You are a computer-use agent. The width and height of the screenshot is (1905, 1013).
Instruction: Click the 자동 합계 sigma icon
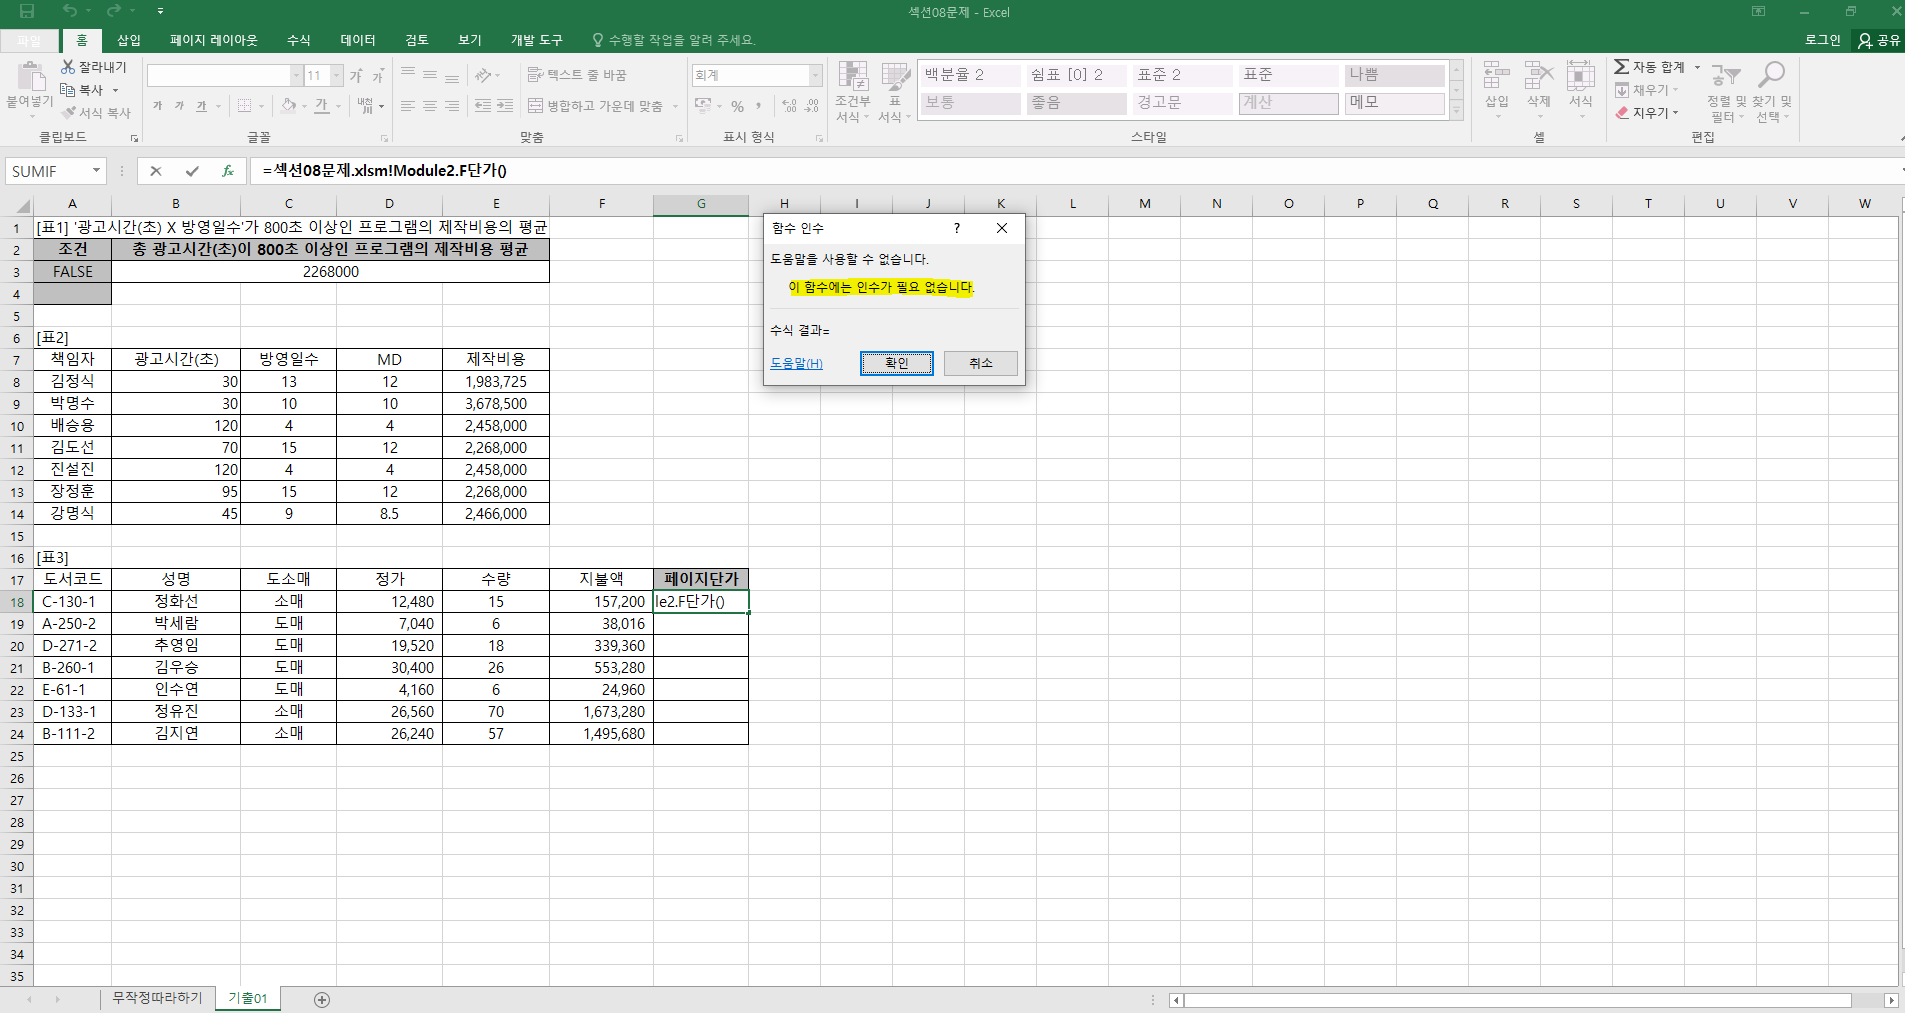[x=1622, y=67]
